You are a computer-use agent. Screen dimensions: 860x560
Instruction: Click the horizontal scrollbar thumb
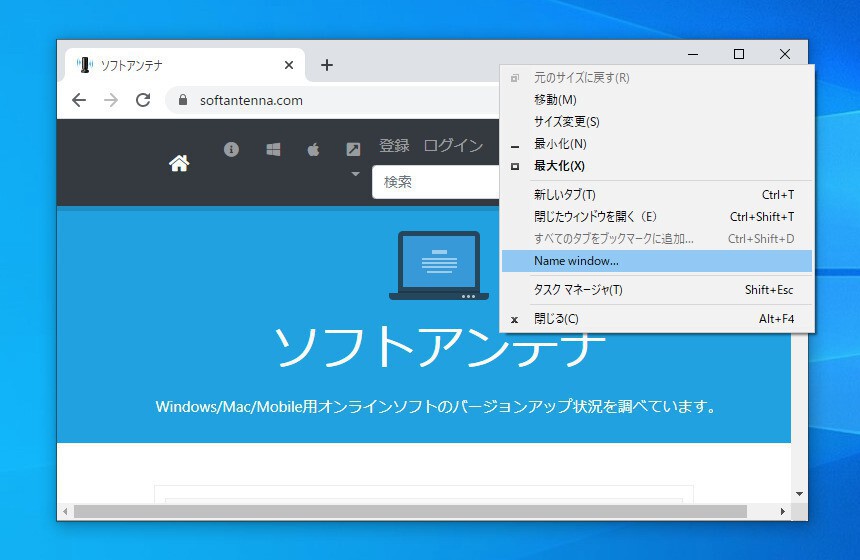click(410, 511)
